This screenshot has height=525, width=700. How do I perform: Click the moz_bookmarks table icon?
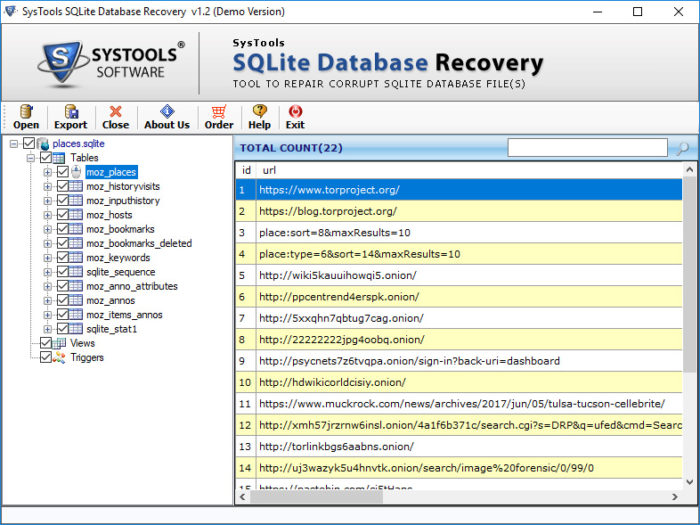(75, 229)
